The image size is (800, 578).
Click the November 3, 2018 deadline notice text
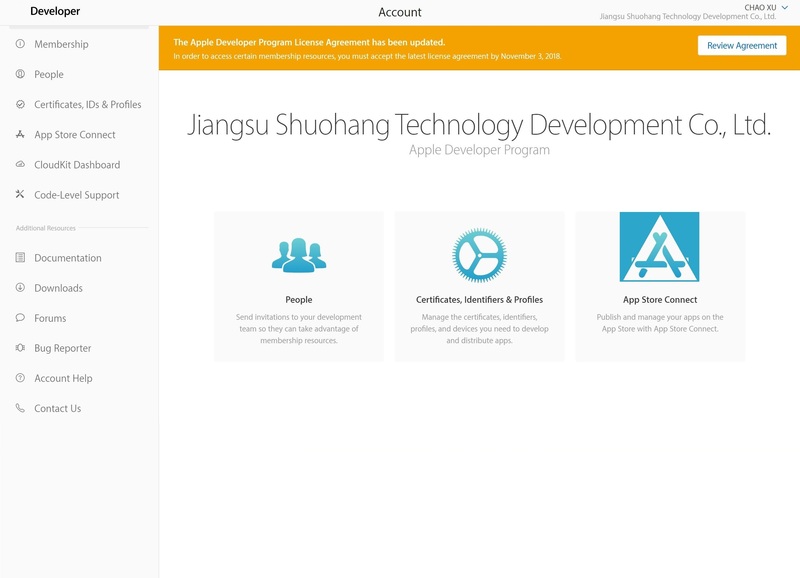point(367,56)
